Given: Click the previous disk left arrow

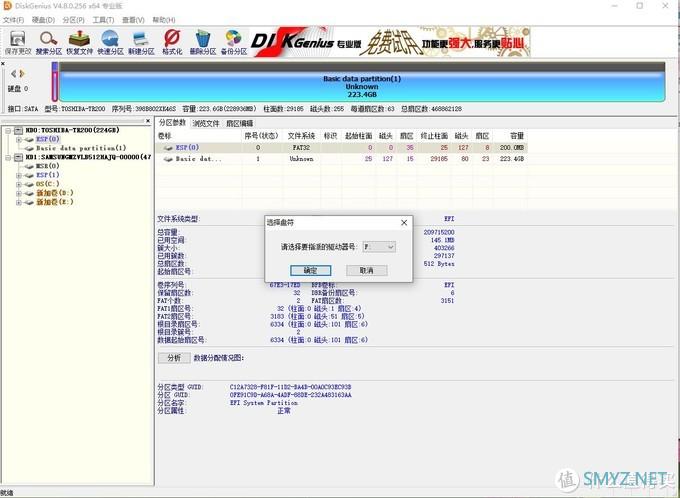Looking at the screenshot, I should (13, 73).
